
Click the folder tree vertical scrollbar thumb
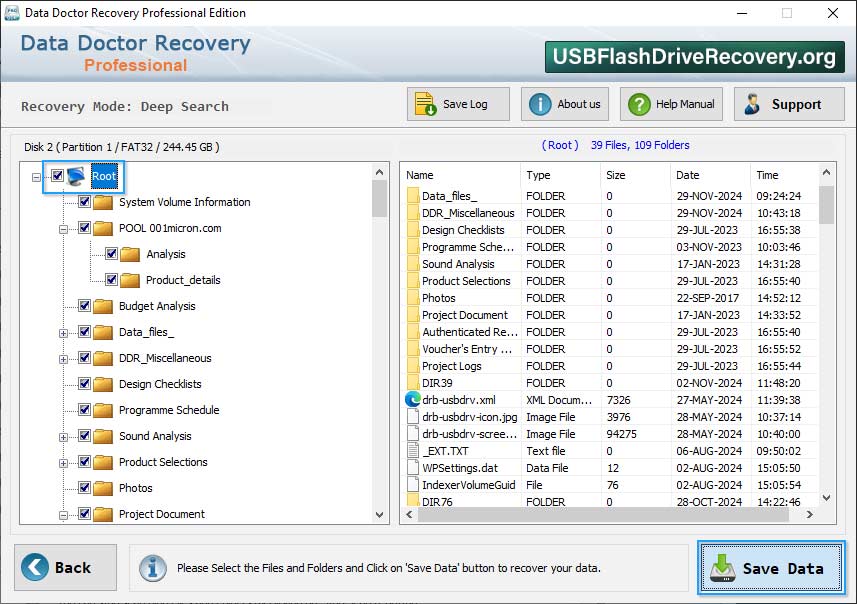click(379, 199)
